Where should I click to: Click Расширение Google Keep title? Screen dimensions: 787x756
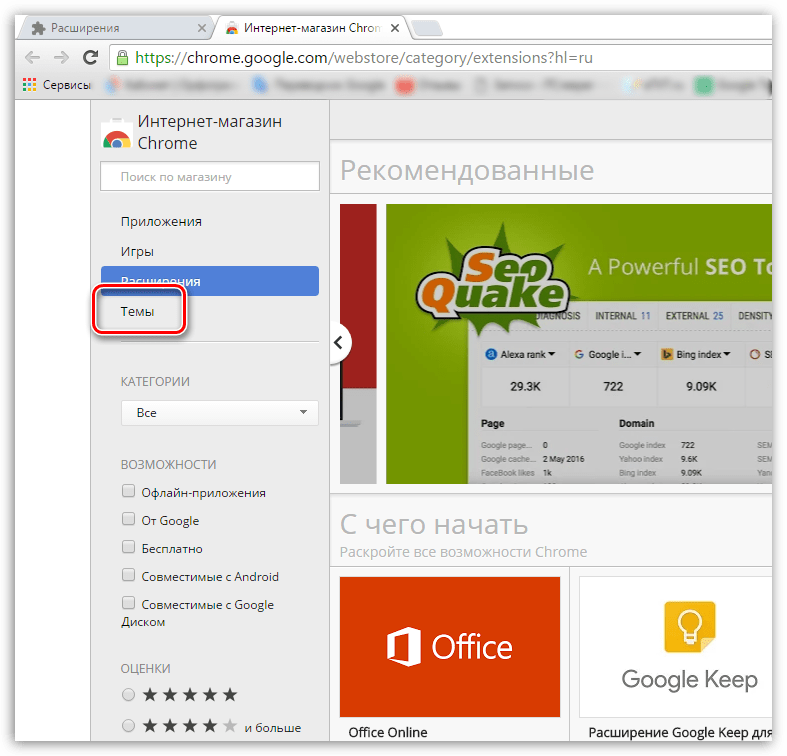click(680, 733)
